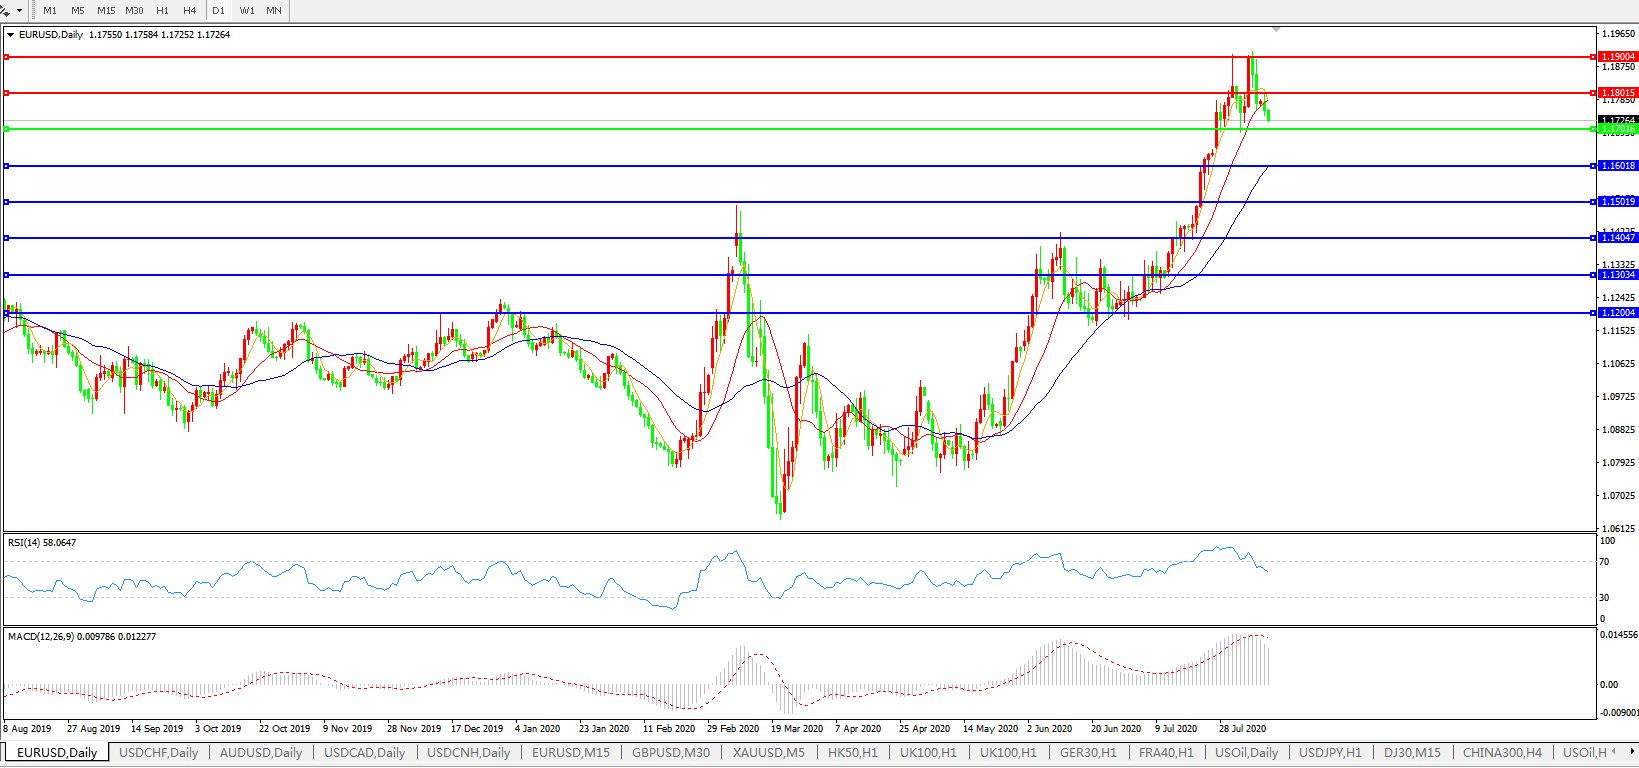Go to the CHINA300,H4 chart tab
This screenshot has width=1639, height=768.
[x=1502, y=752]
